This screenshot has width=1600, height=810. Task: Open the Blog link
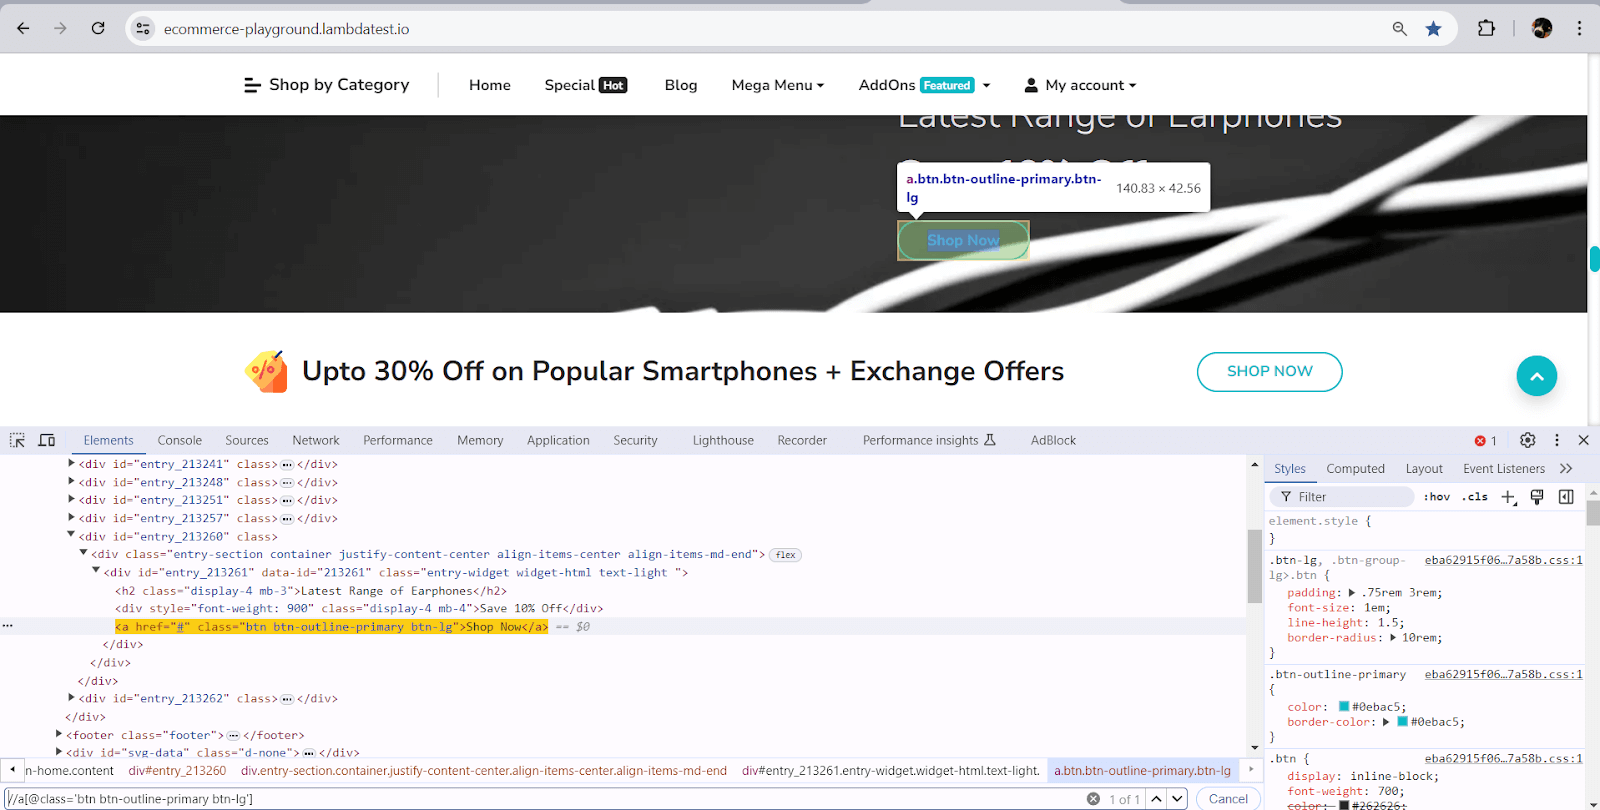pos(681,85)
